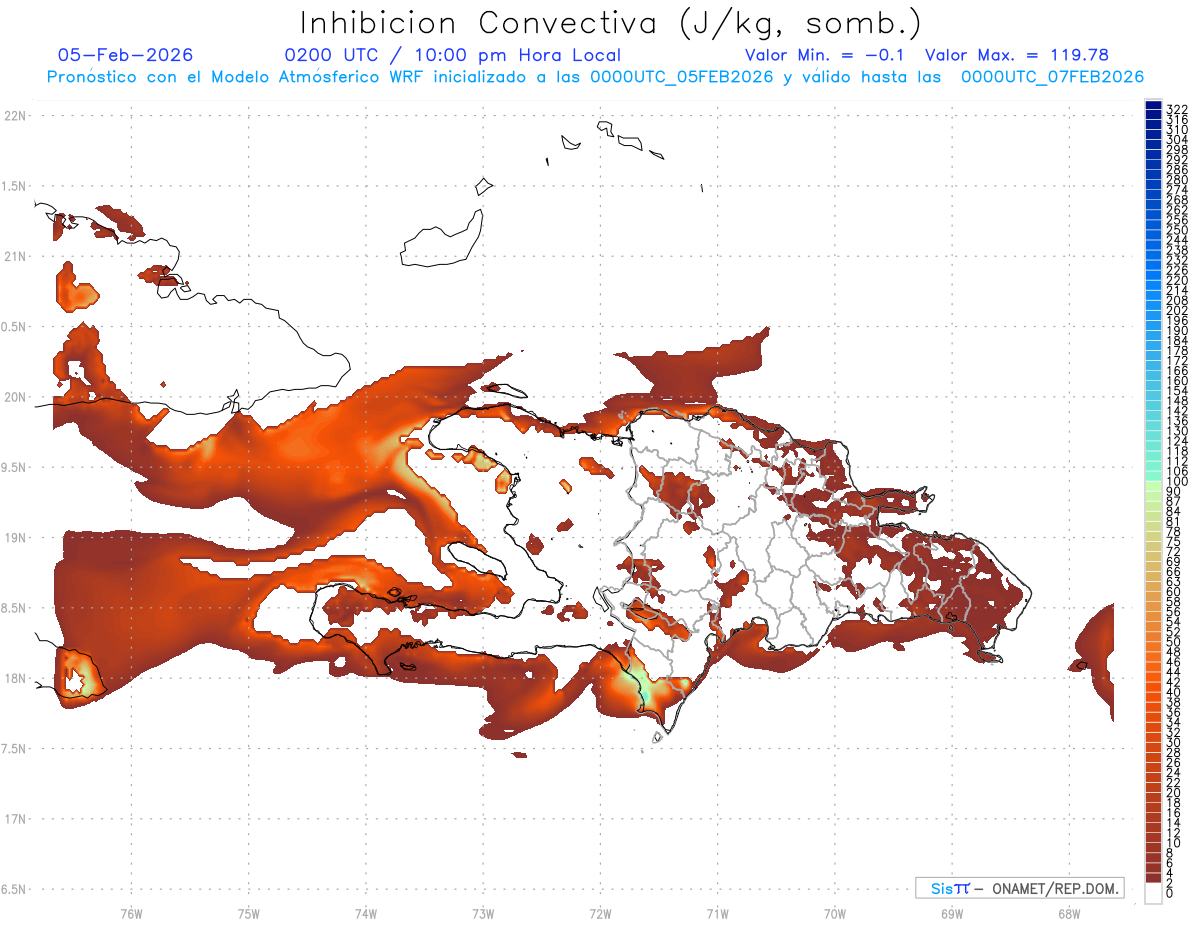
Task: Click the 100 value label on color scale
Action: point(1176,482)
